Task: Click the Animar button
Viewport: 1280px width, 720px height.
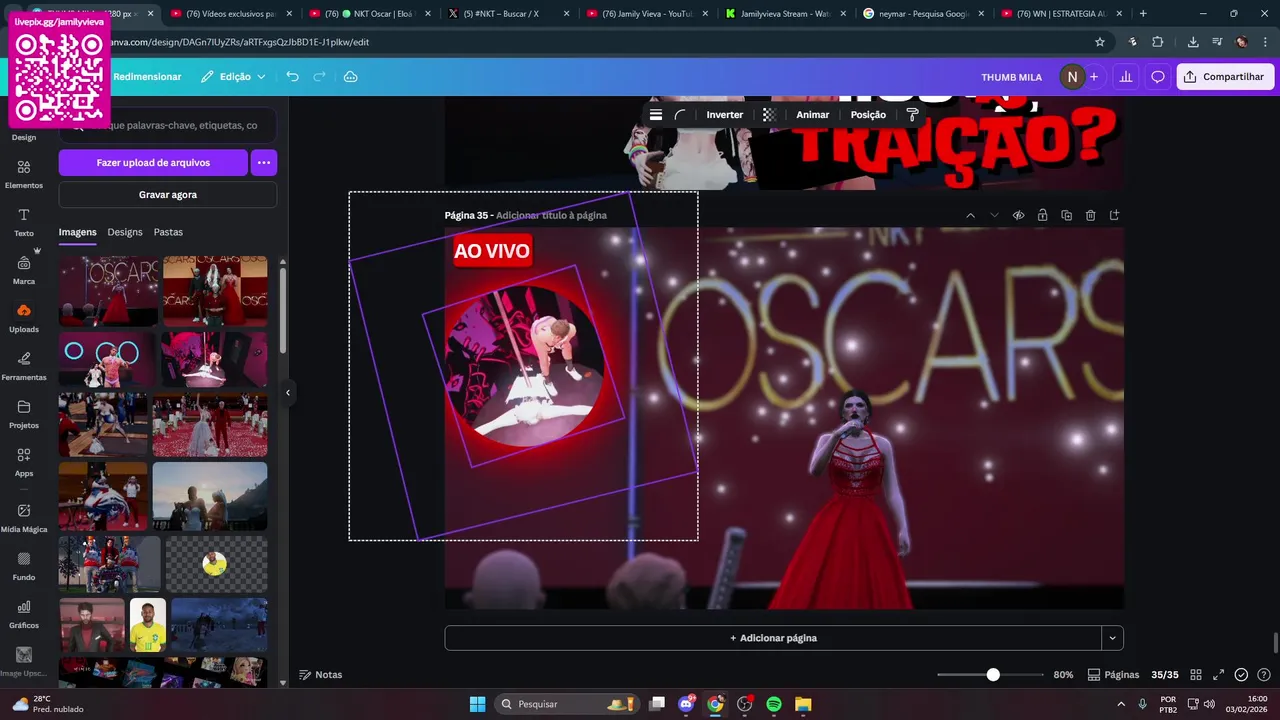Action: (x=812, y=115)
